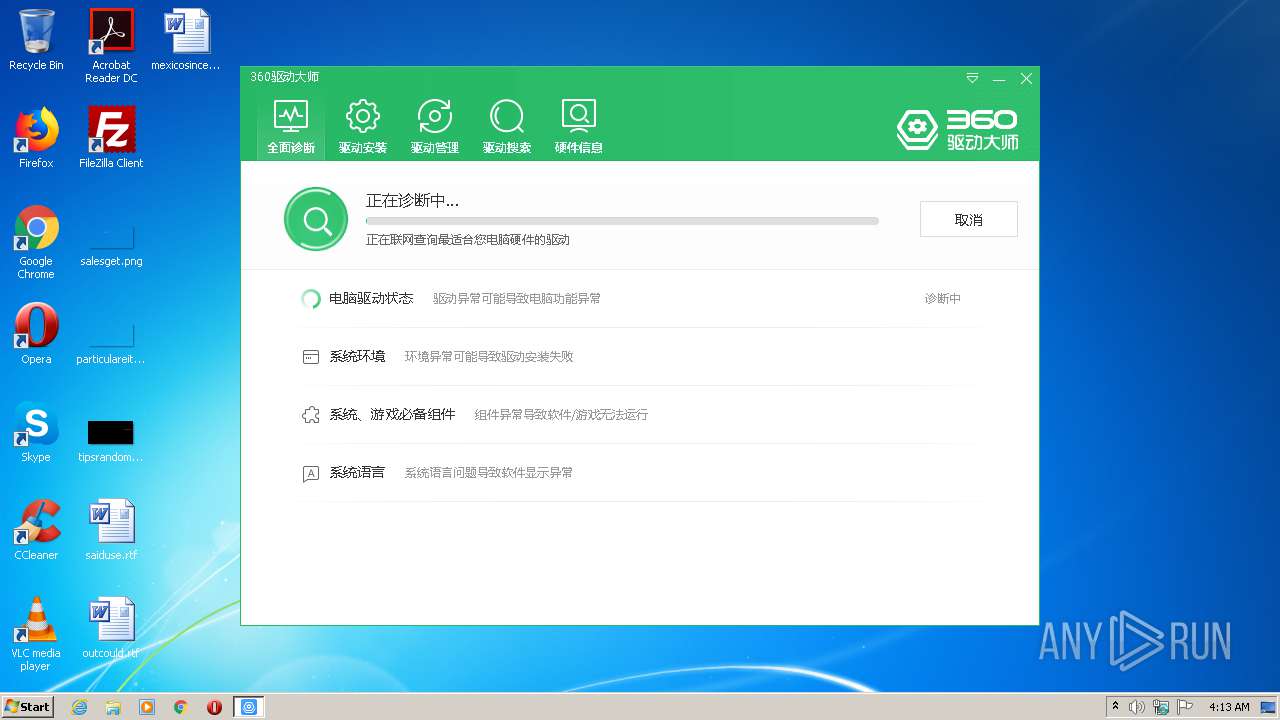Open the Windows Start menu
Viewport: 1280px width, 720px height.
click(x=28, y=706)
